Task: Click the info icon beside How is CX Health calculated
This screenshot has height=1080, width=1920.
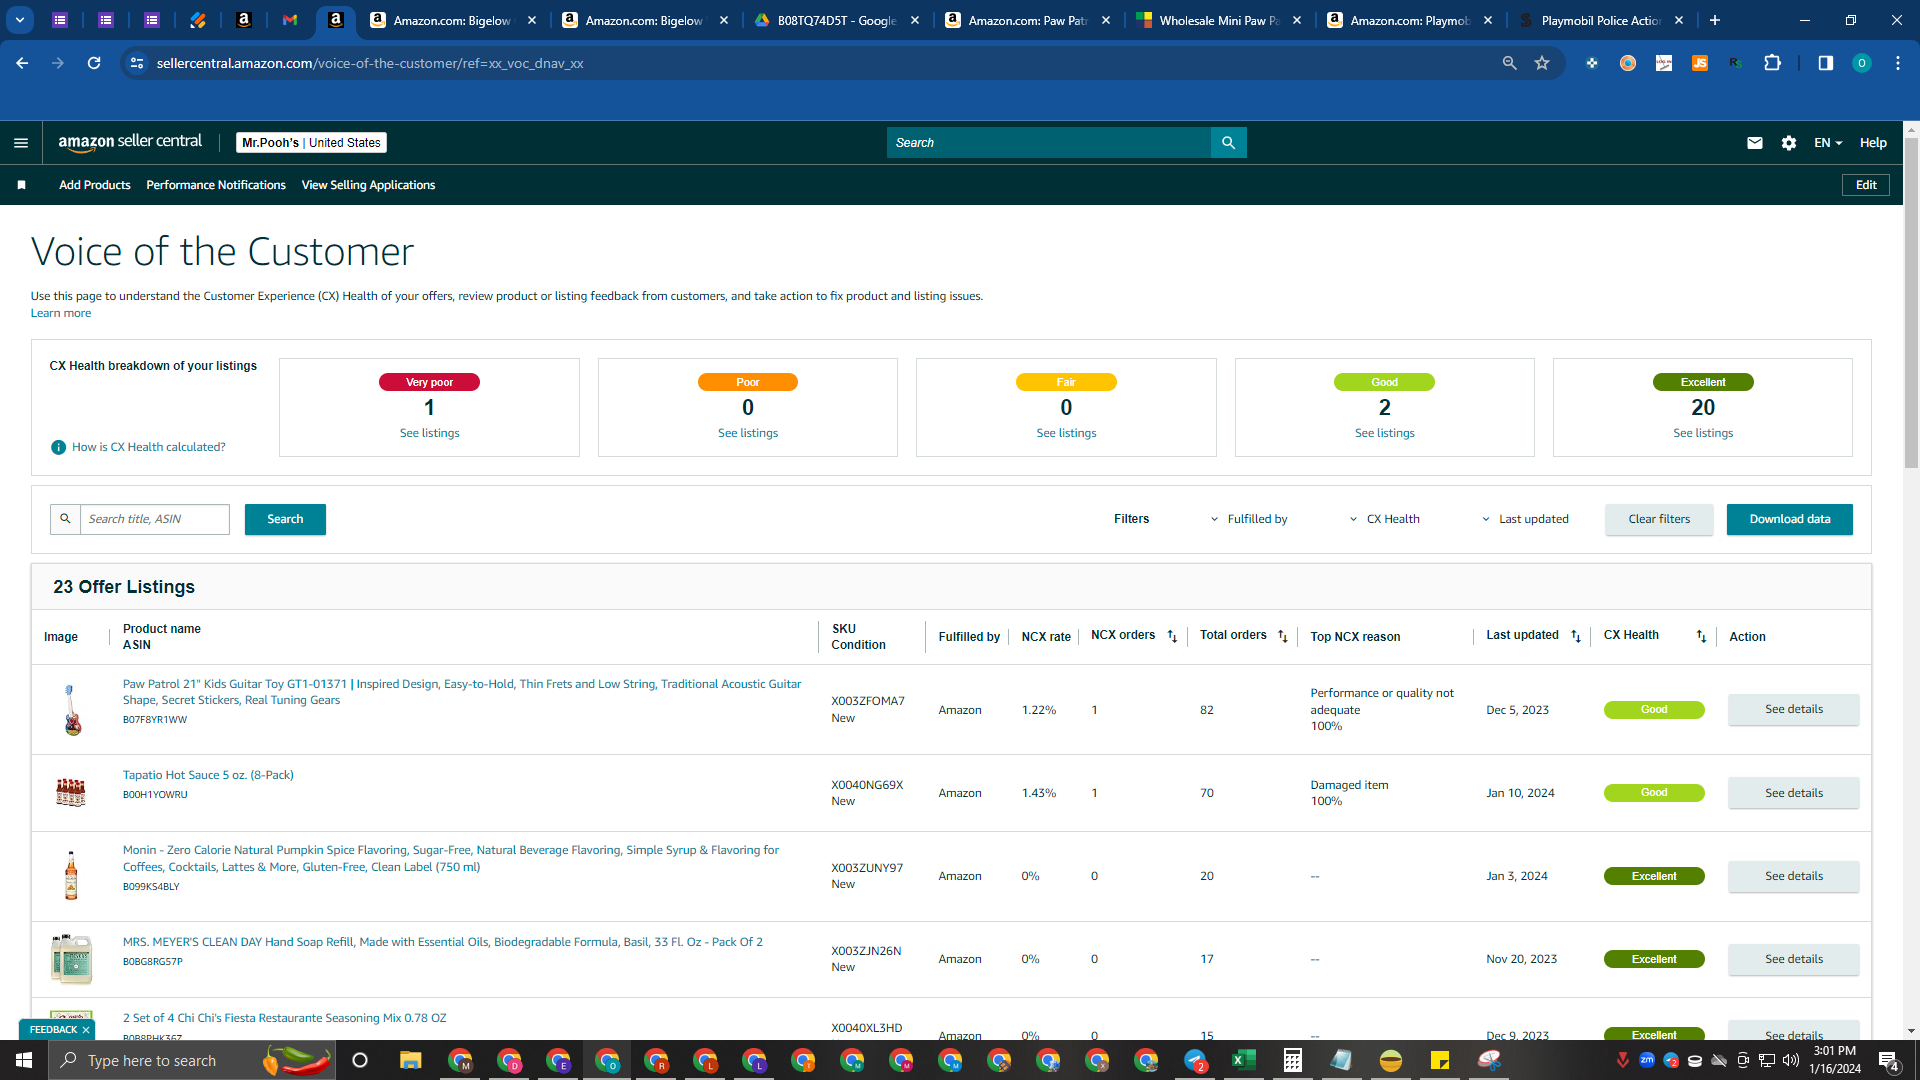Action: click(58, 447)
